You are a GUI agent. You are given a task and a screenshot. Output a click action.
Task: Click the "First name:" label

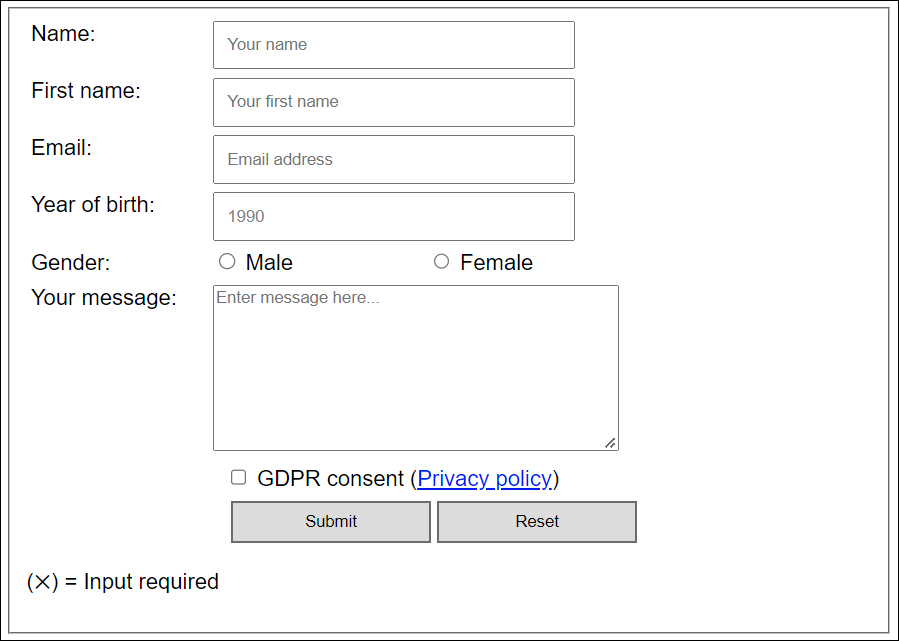(86, 91)
